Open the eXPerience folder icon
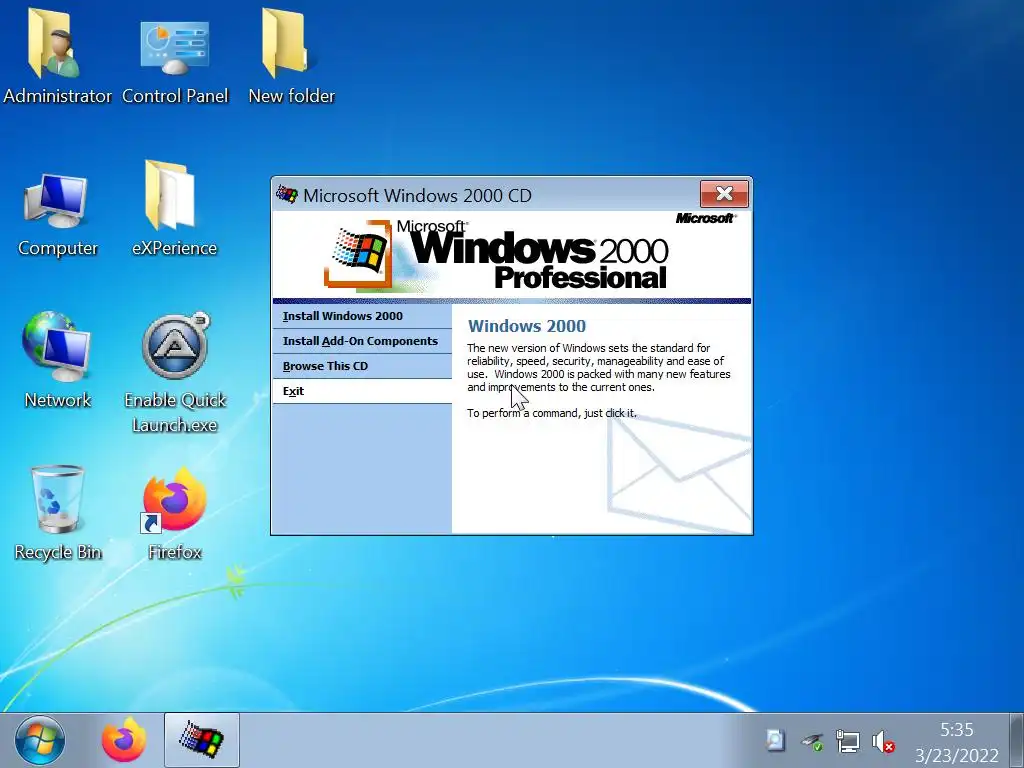1024x768 pixels. point(174,209)
